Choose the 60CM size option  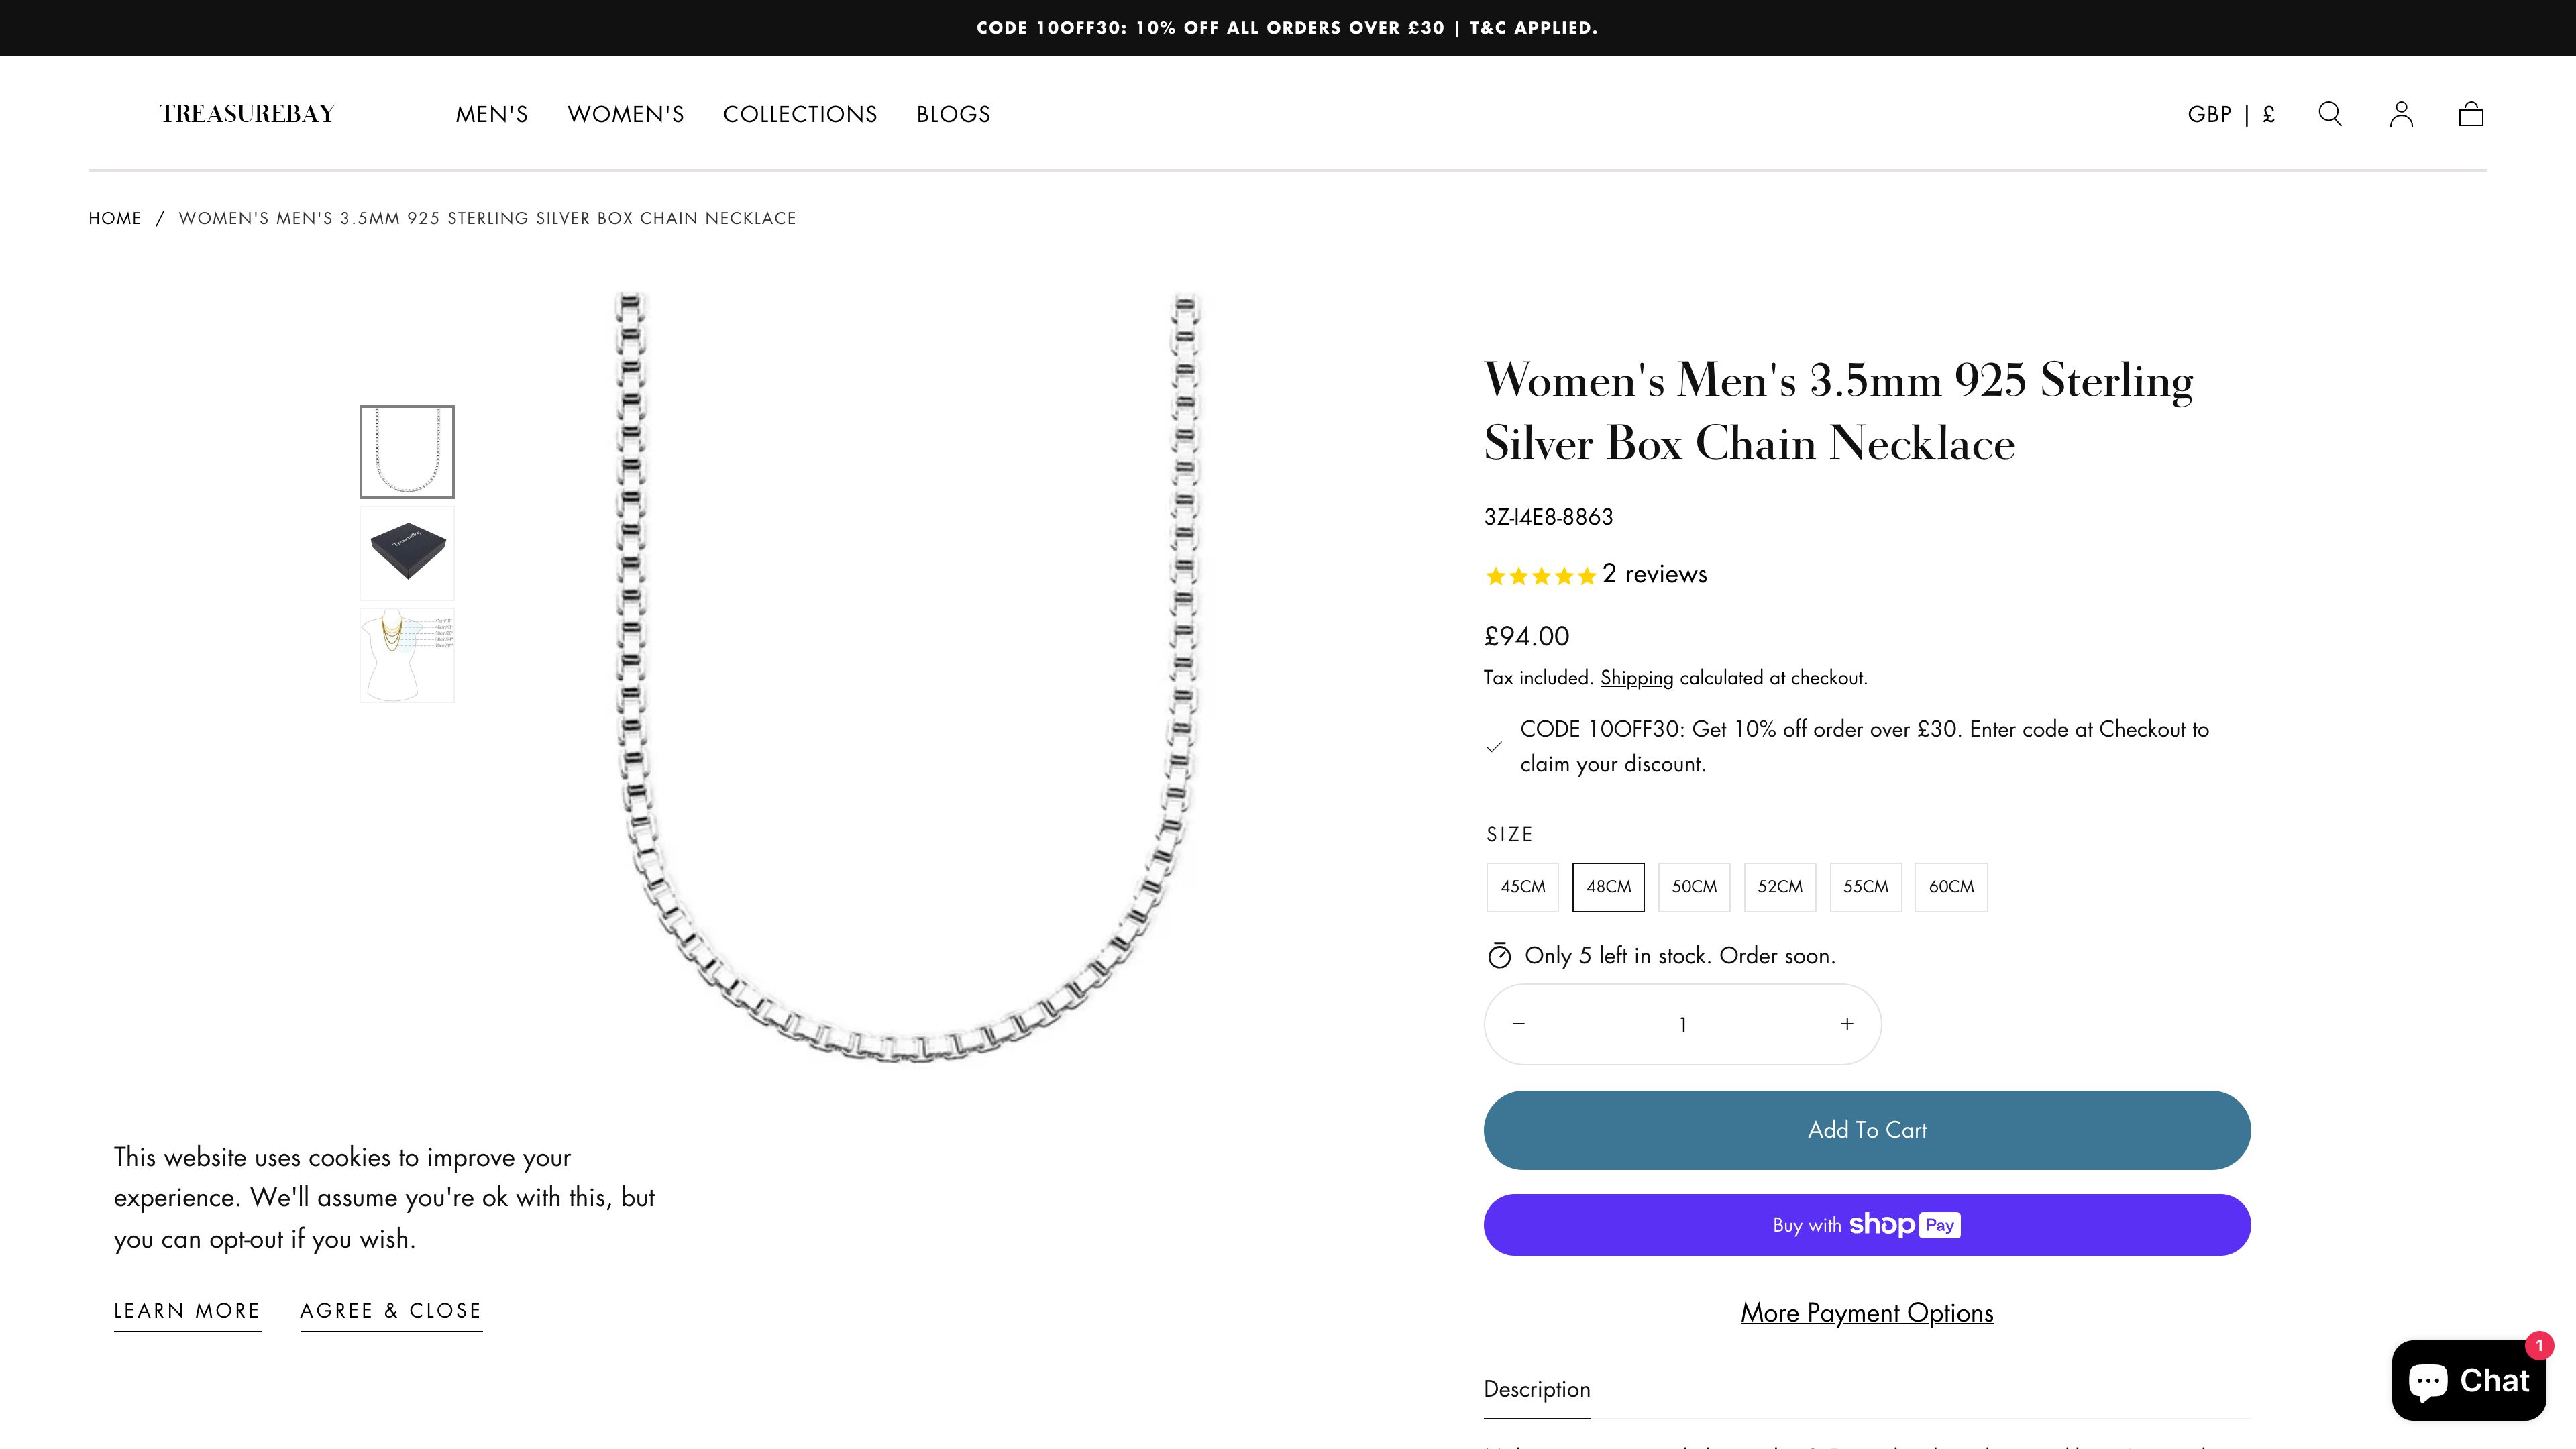pyautogui.click(x=1951, y=887)
